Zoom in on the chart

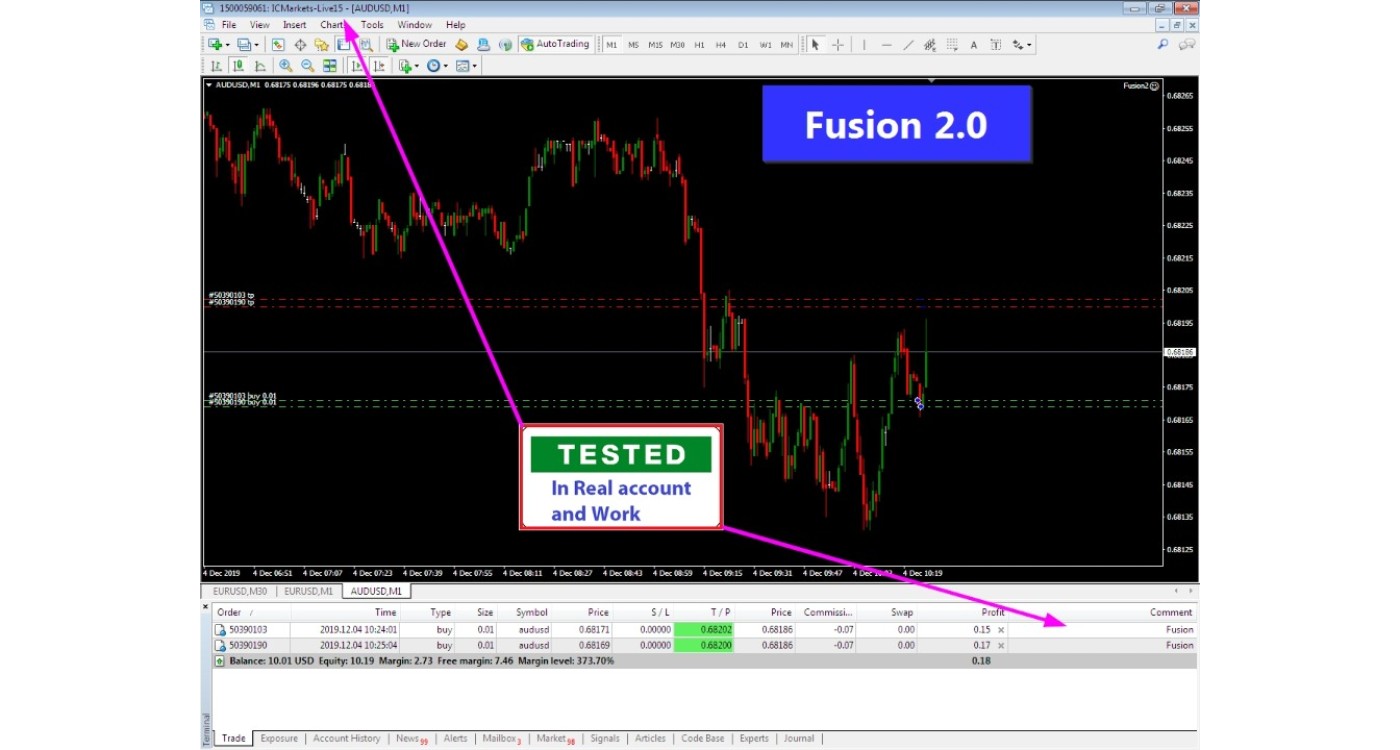click(x=286, y=66)
